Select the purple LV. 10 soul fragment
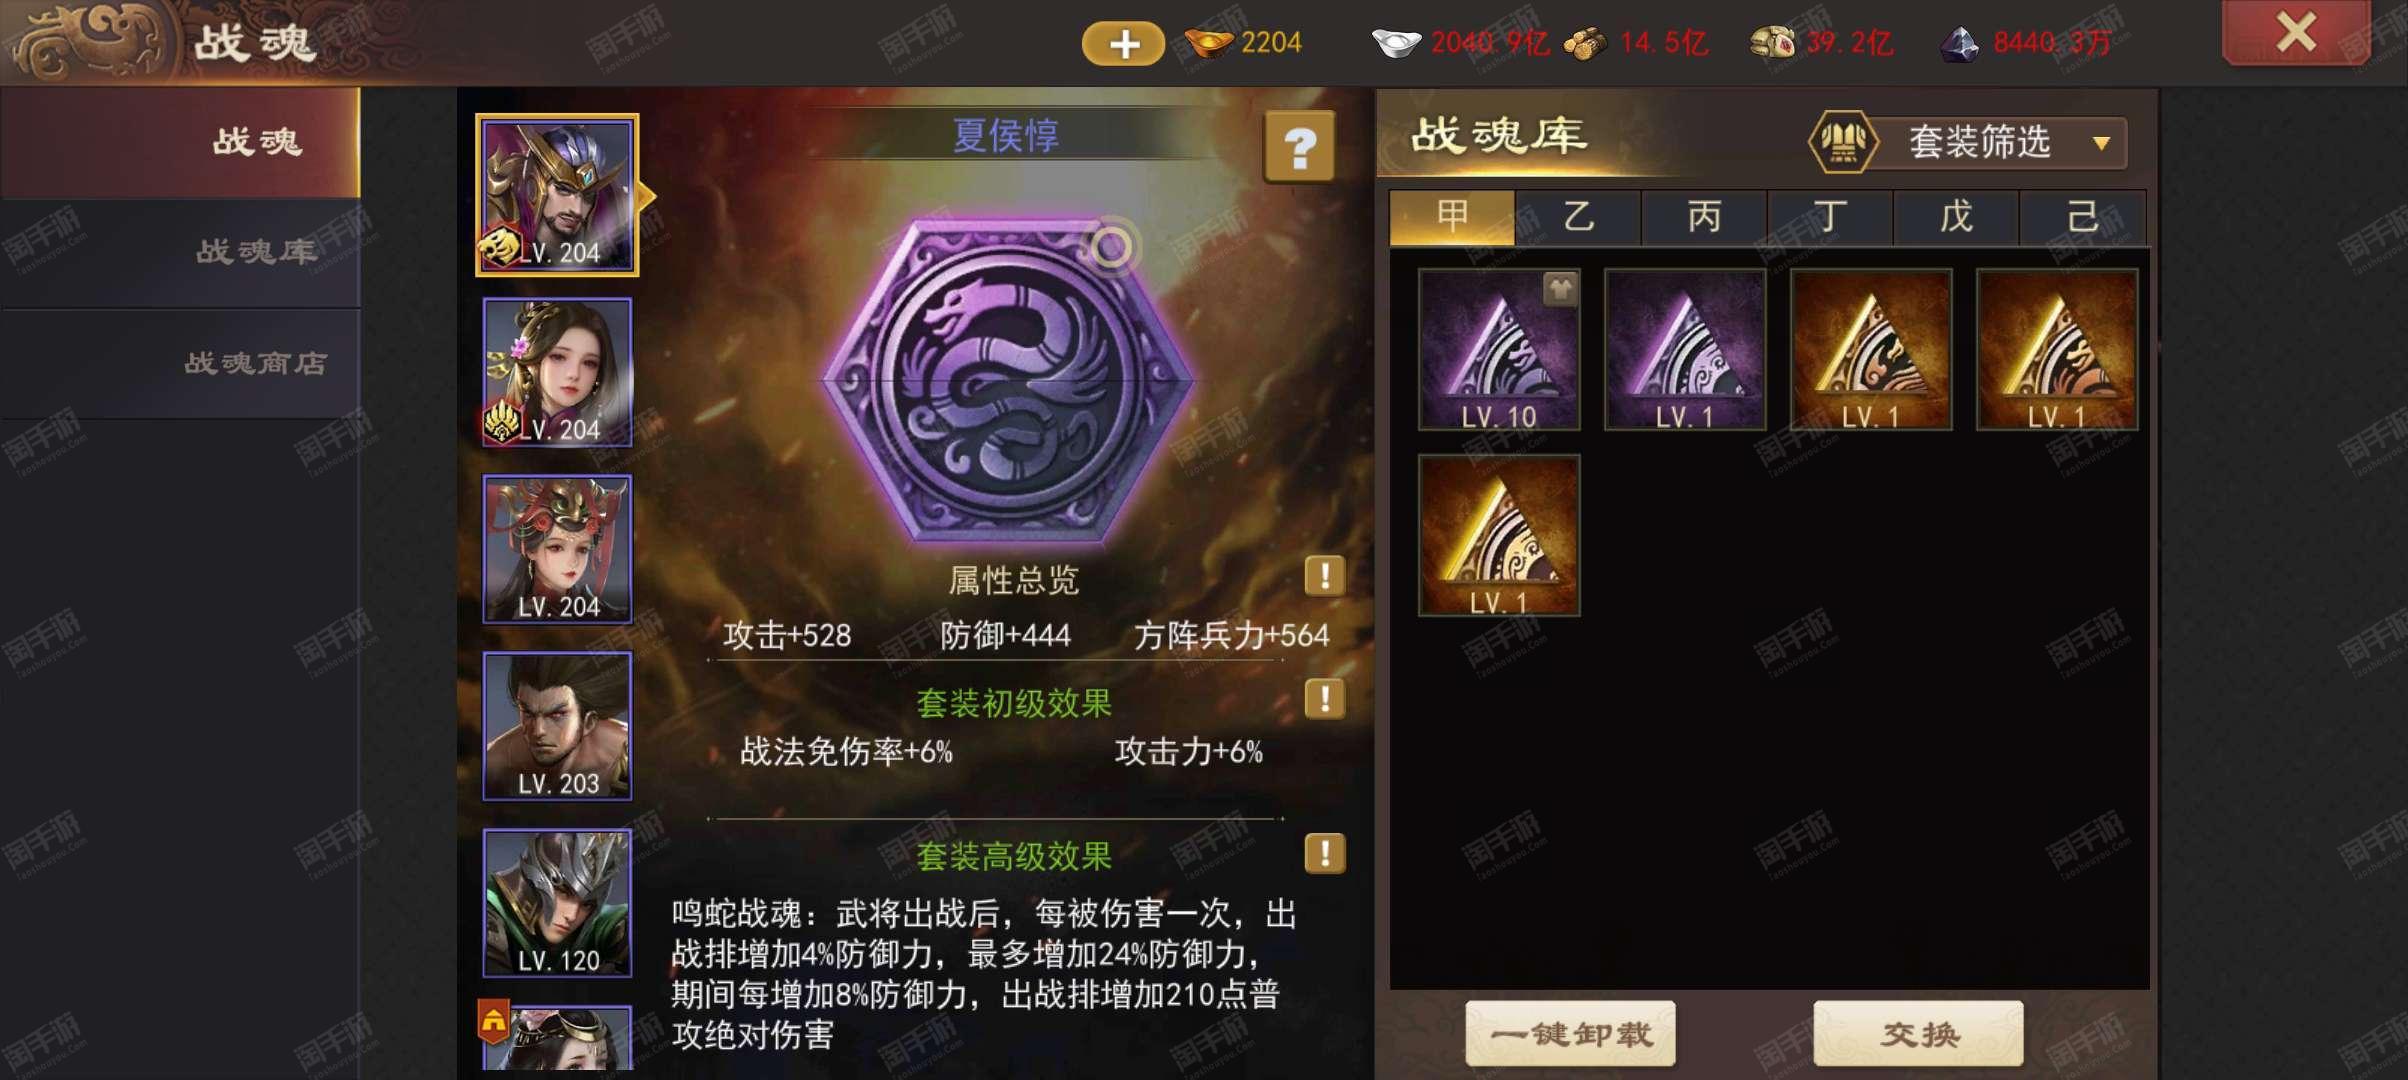The height and width of the screenshot is (1080, 2408). click(x=1499, y=350)
